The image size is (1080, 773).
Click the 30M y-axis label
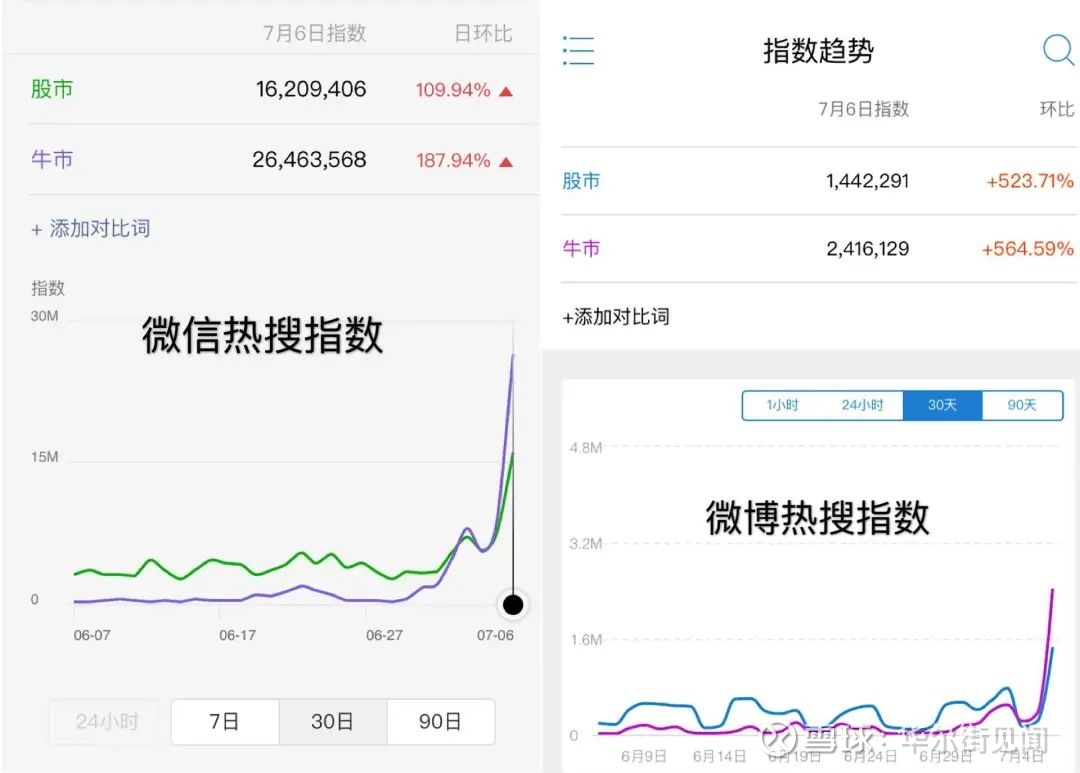click(44, 316)
